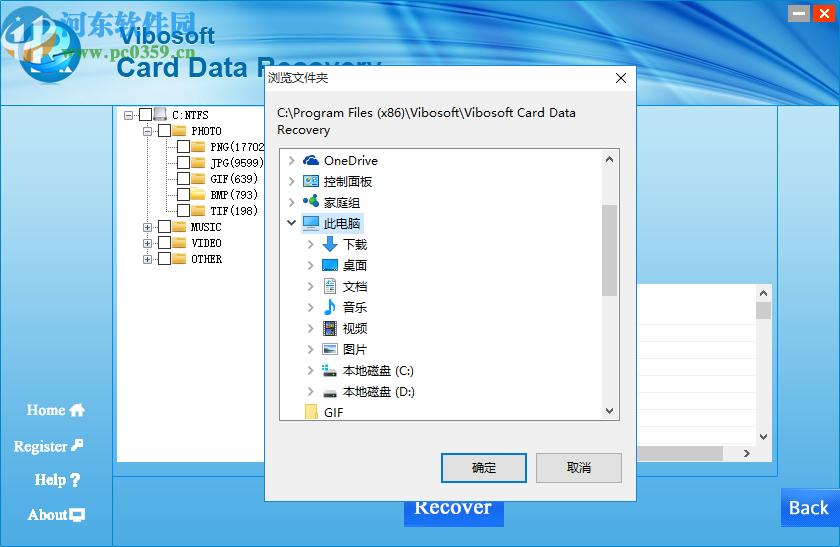840x547 pixels.
Task: Click the VIDEO folder icon
Action: coord(179,243)
